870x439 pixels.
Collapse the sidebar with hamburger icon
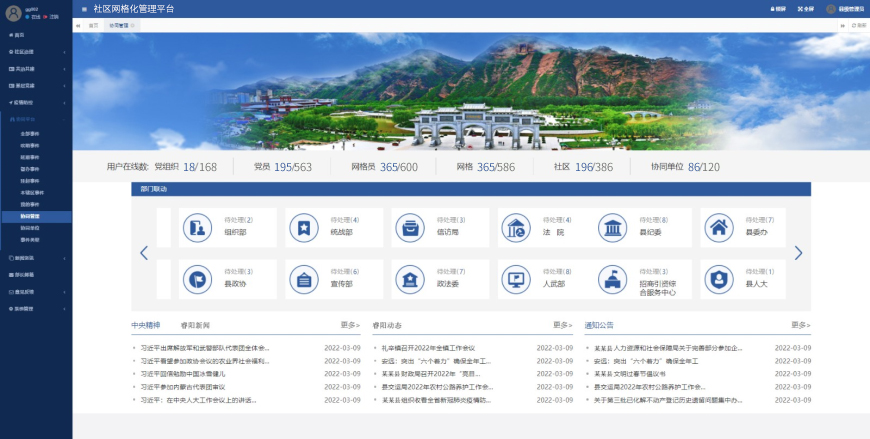84,9
